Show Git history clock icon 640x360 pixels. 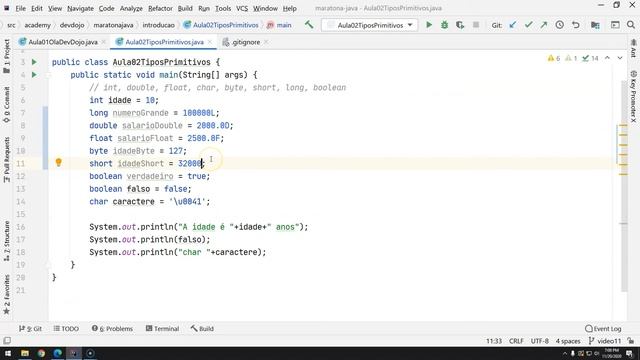pyautogui.click(x=560, y=25)
